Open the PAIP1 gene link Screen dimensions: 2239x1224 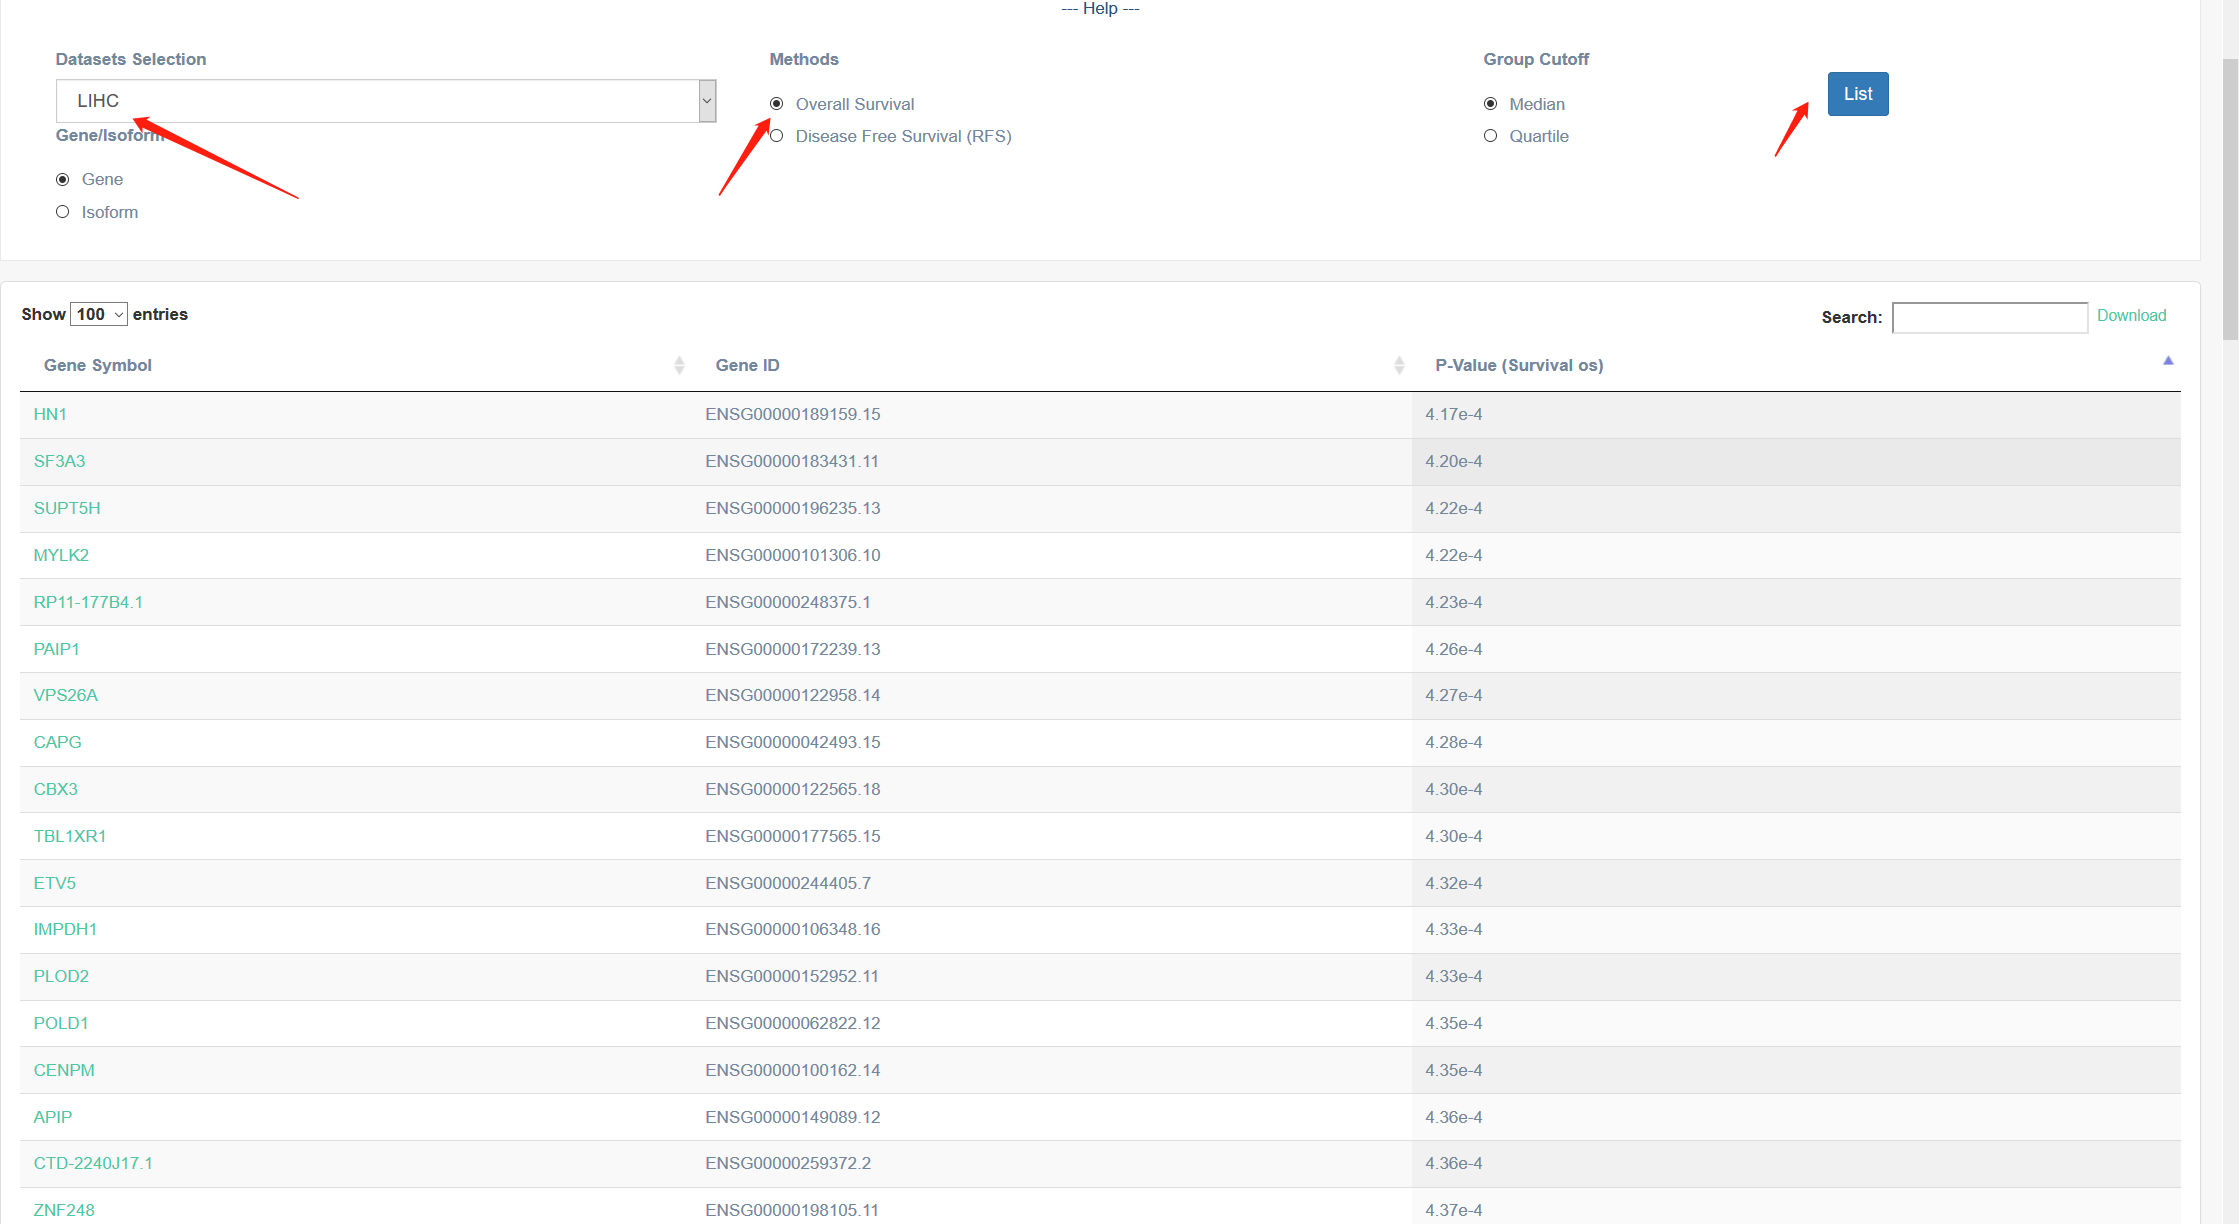pyautogui.click(x=56, y=649)
